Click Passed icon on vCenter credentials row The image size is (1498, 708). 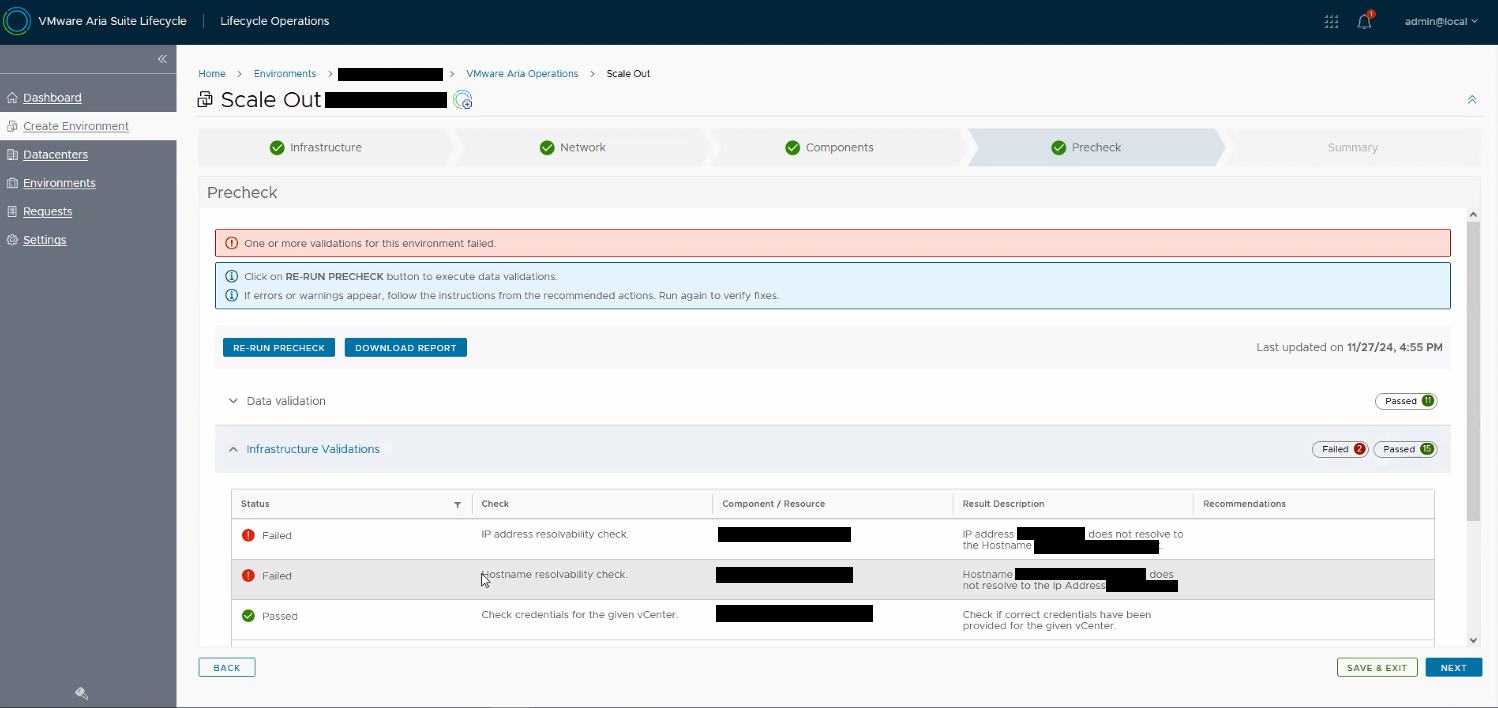click(x=248, y=616)
